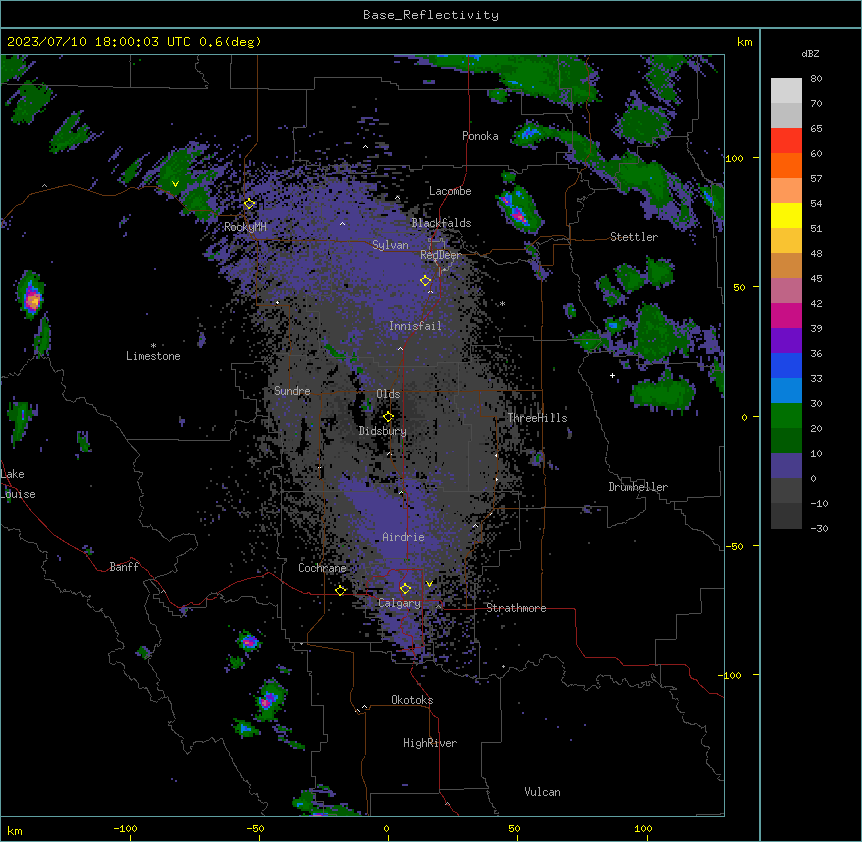862x842 pixels.
Task: Click the storm cell east of Lacombe
Action: coord(519,209)
